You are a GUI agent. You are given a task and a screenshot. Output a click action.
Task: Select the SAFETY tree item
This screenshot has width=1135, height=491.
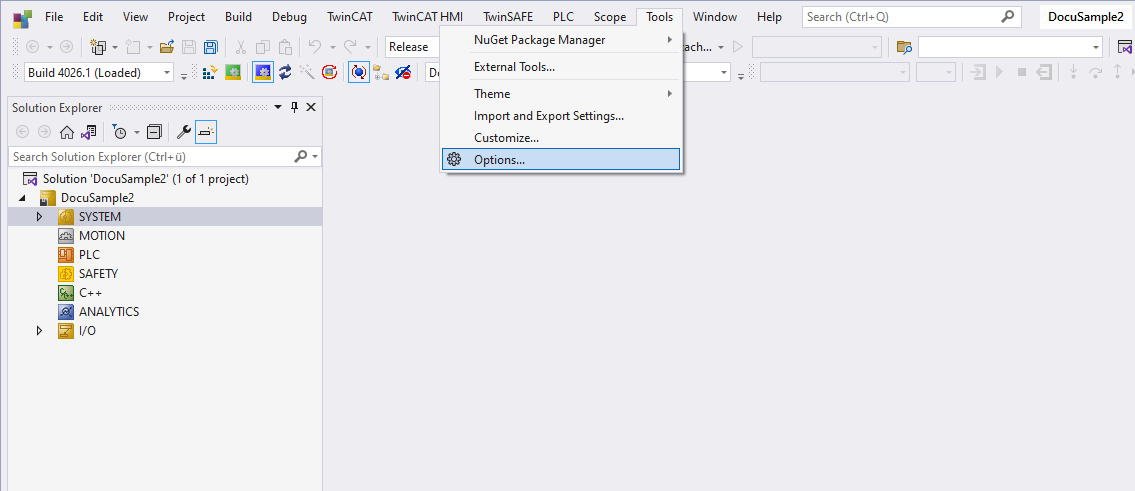click(x=98, y=274)
